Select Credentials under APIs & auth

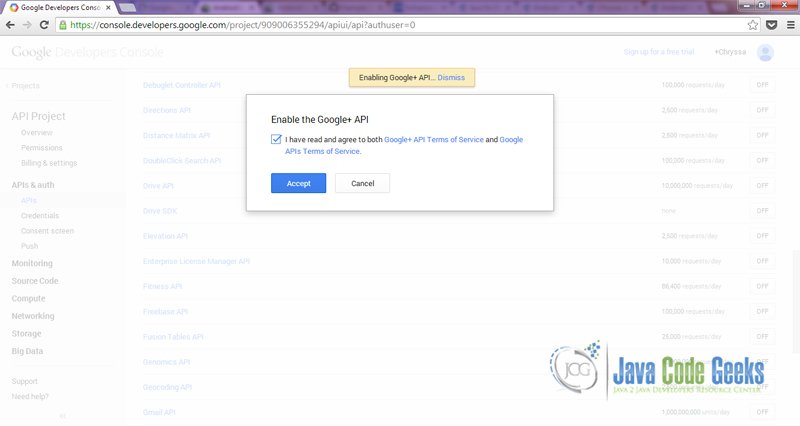click(x=40, y=216)
